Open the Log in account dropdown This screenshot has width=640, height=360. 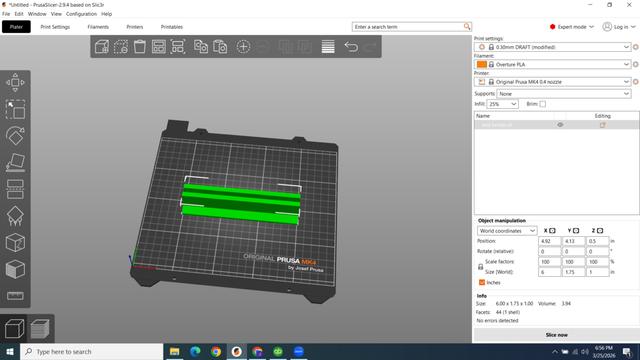[x=620, y=27]
